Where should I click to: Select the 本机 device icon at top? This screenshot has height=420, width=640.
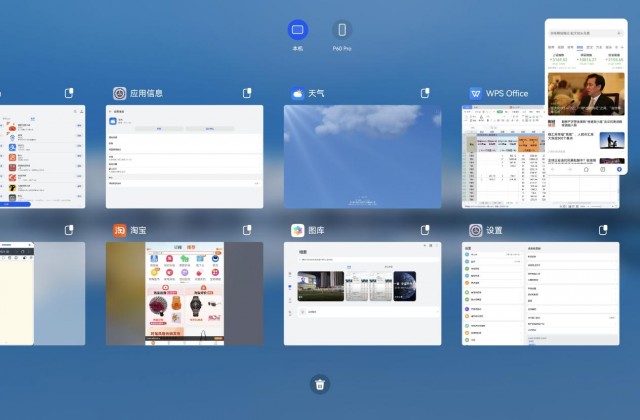tap(298, 30)
